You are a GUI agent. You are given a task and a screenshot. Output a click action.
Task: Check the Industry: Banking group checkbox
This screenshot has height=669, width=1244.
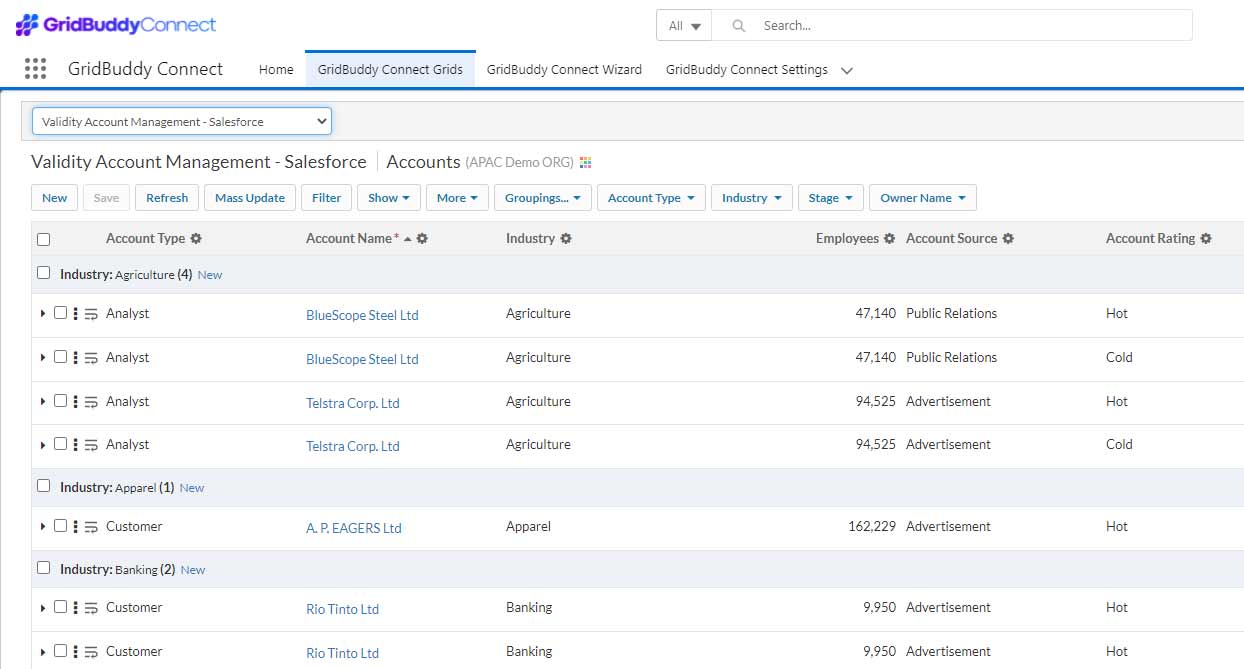(43, 568)
